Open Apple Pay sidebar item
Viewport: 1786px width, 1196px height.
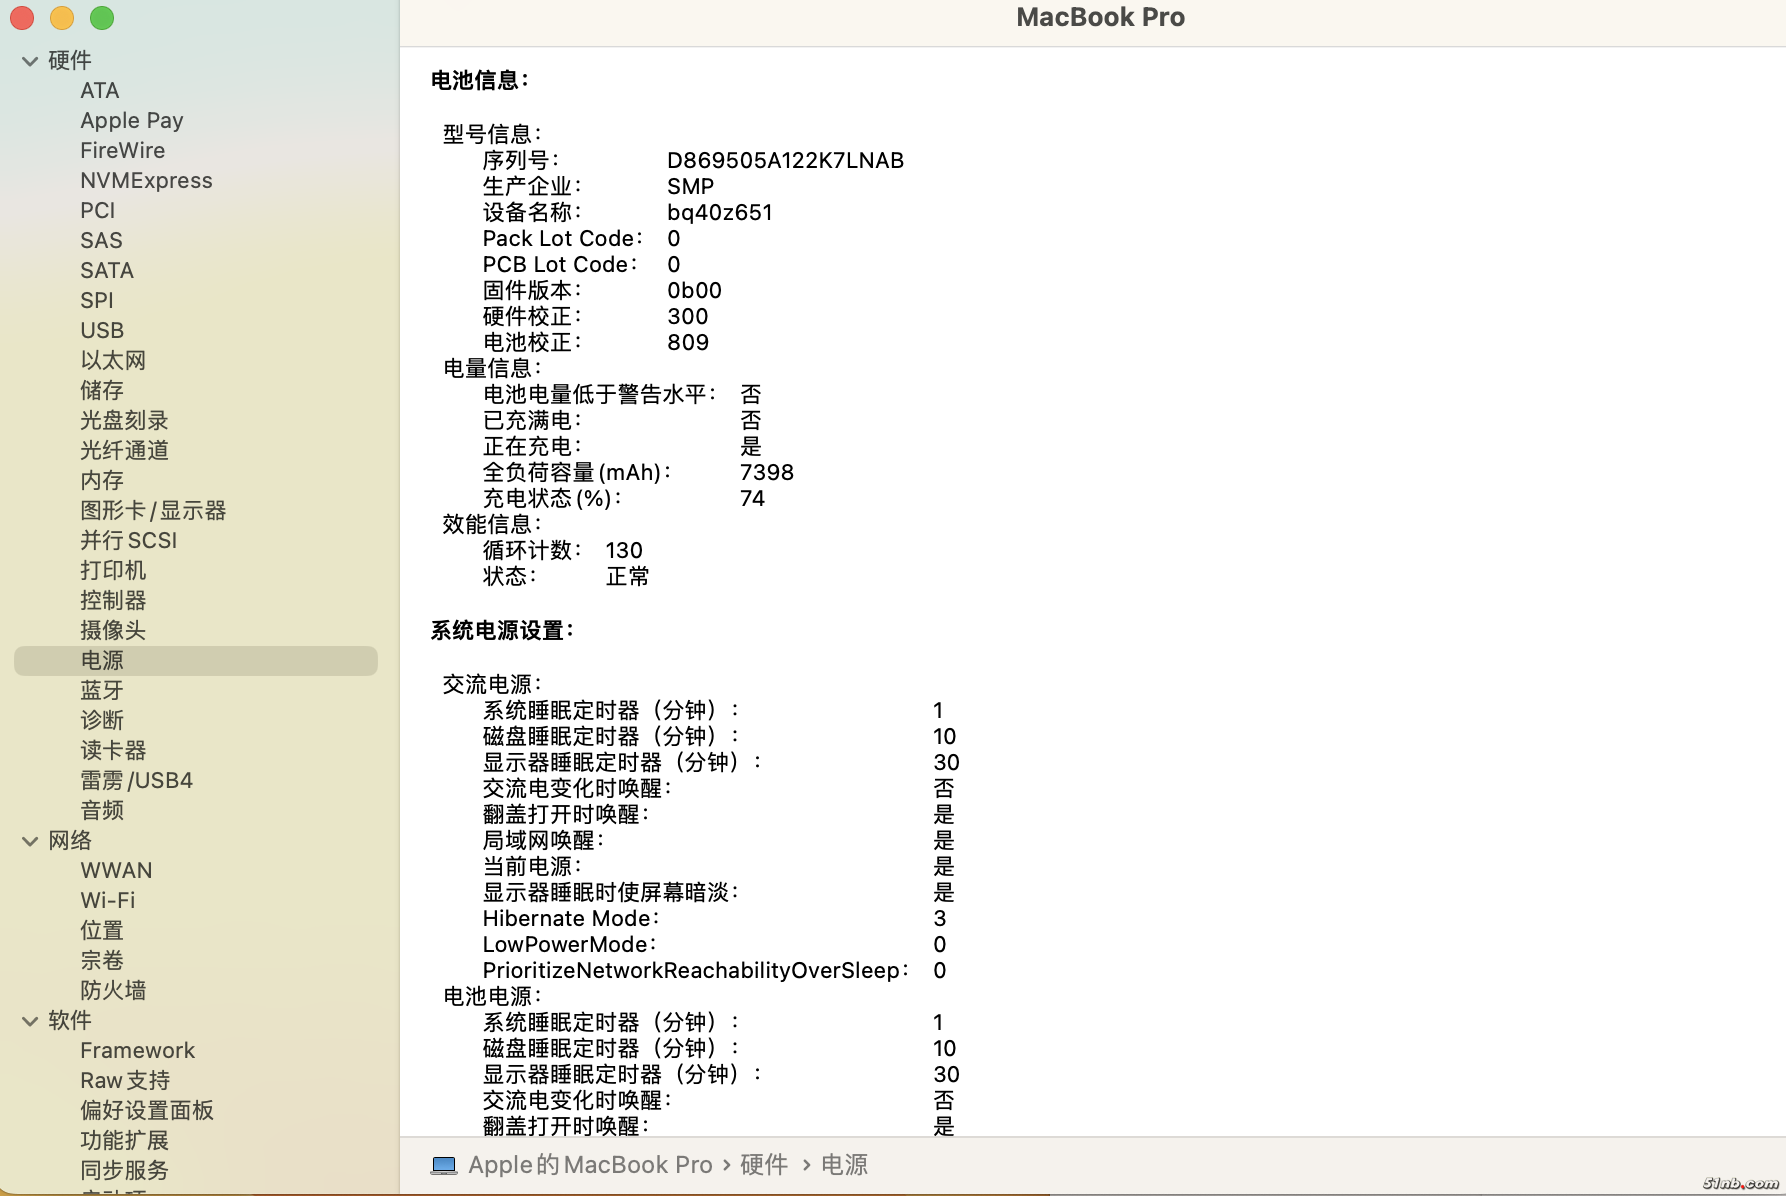[131, 120]
